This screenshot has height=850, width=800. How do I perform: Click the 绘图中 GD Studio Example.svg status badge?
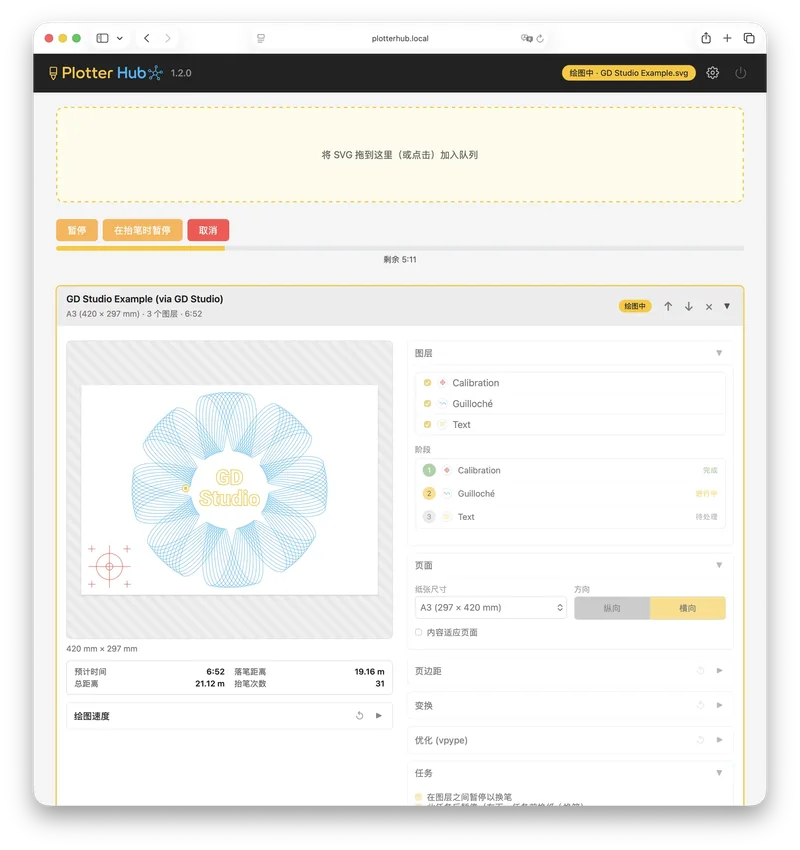point(629,73)
